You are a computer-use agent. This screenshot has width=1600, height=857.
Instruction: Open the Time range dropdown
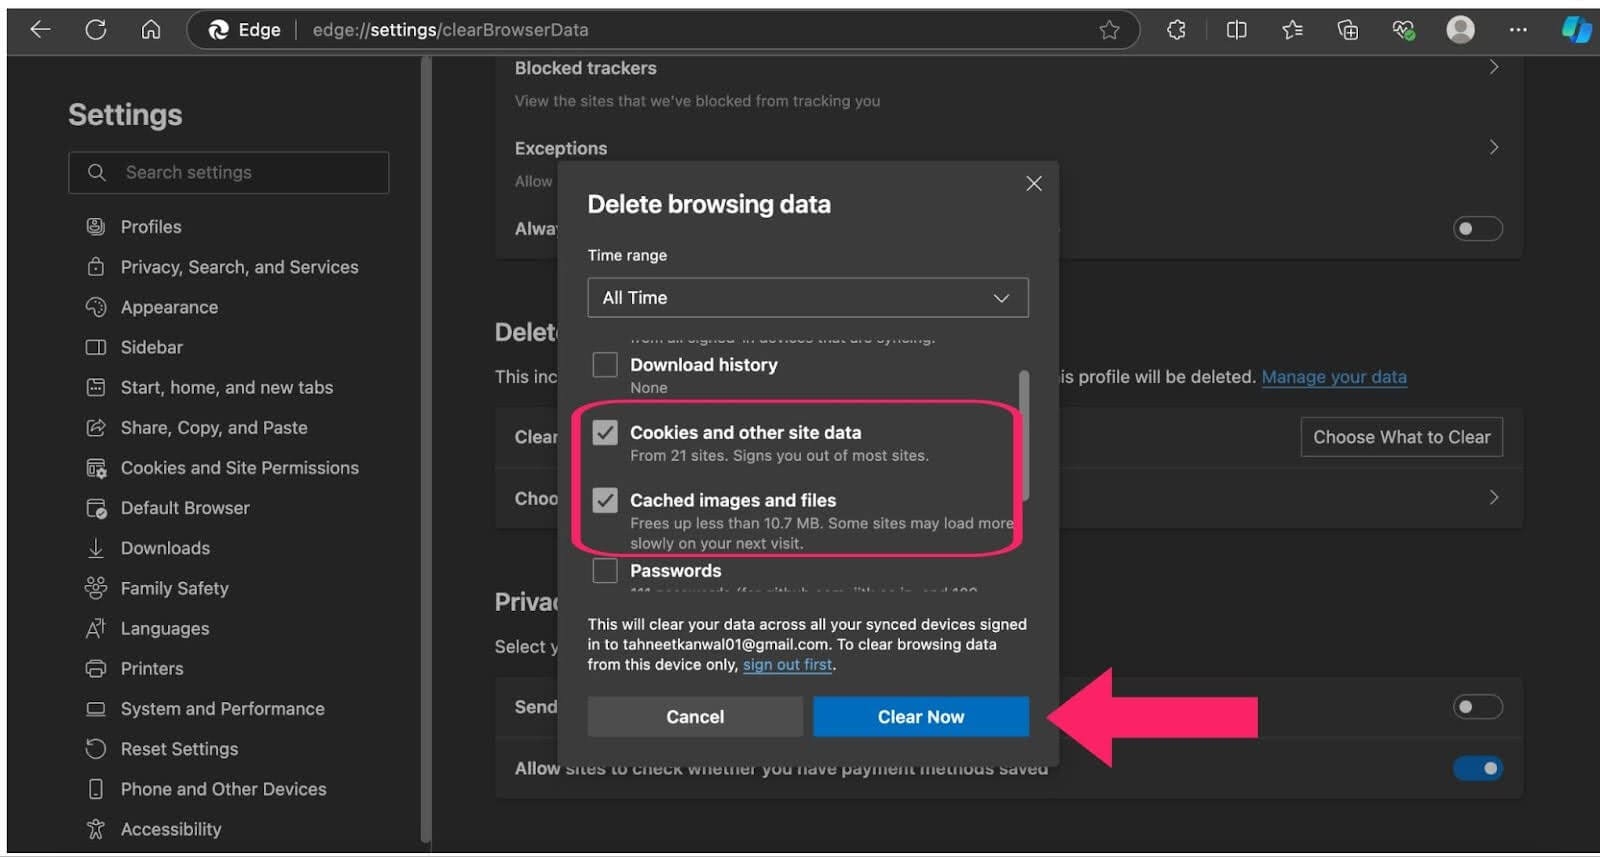807,298
